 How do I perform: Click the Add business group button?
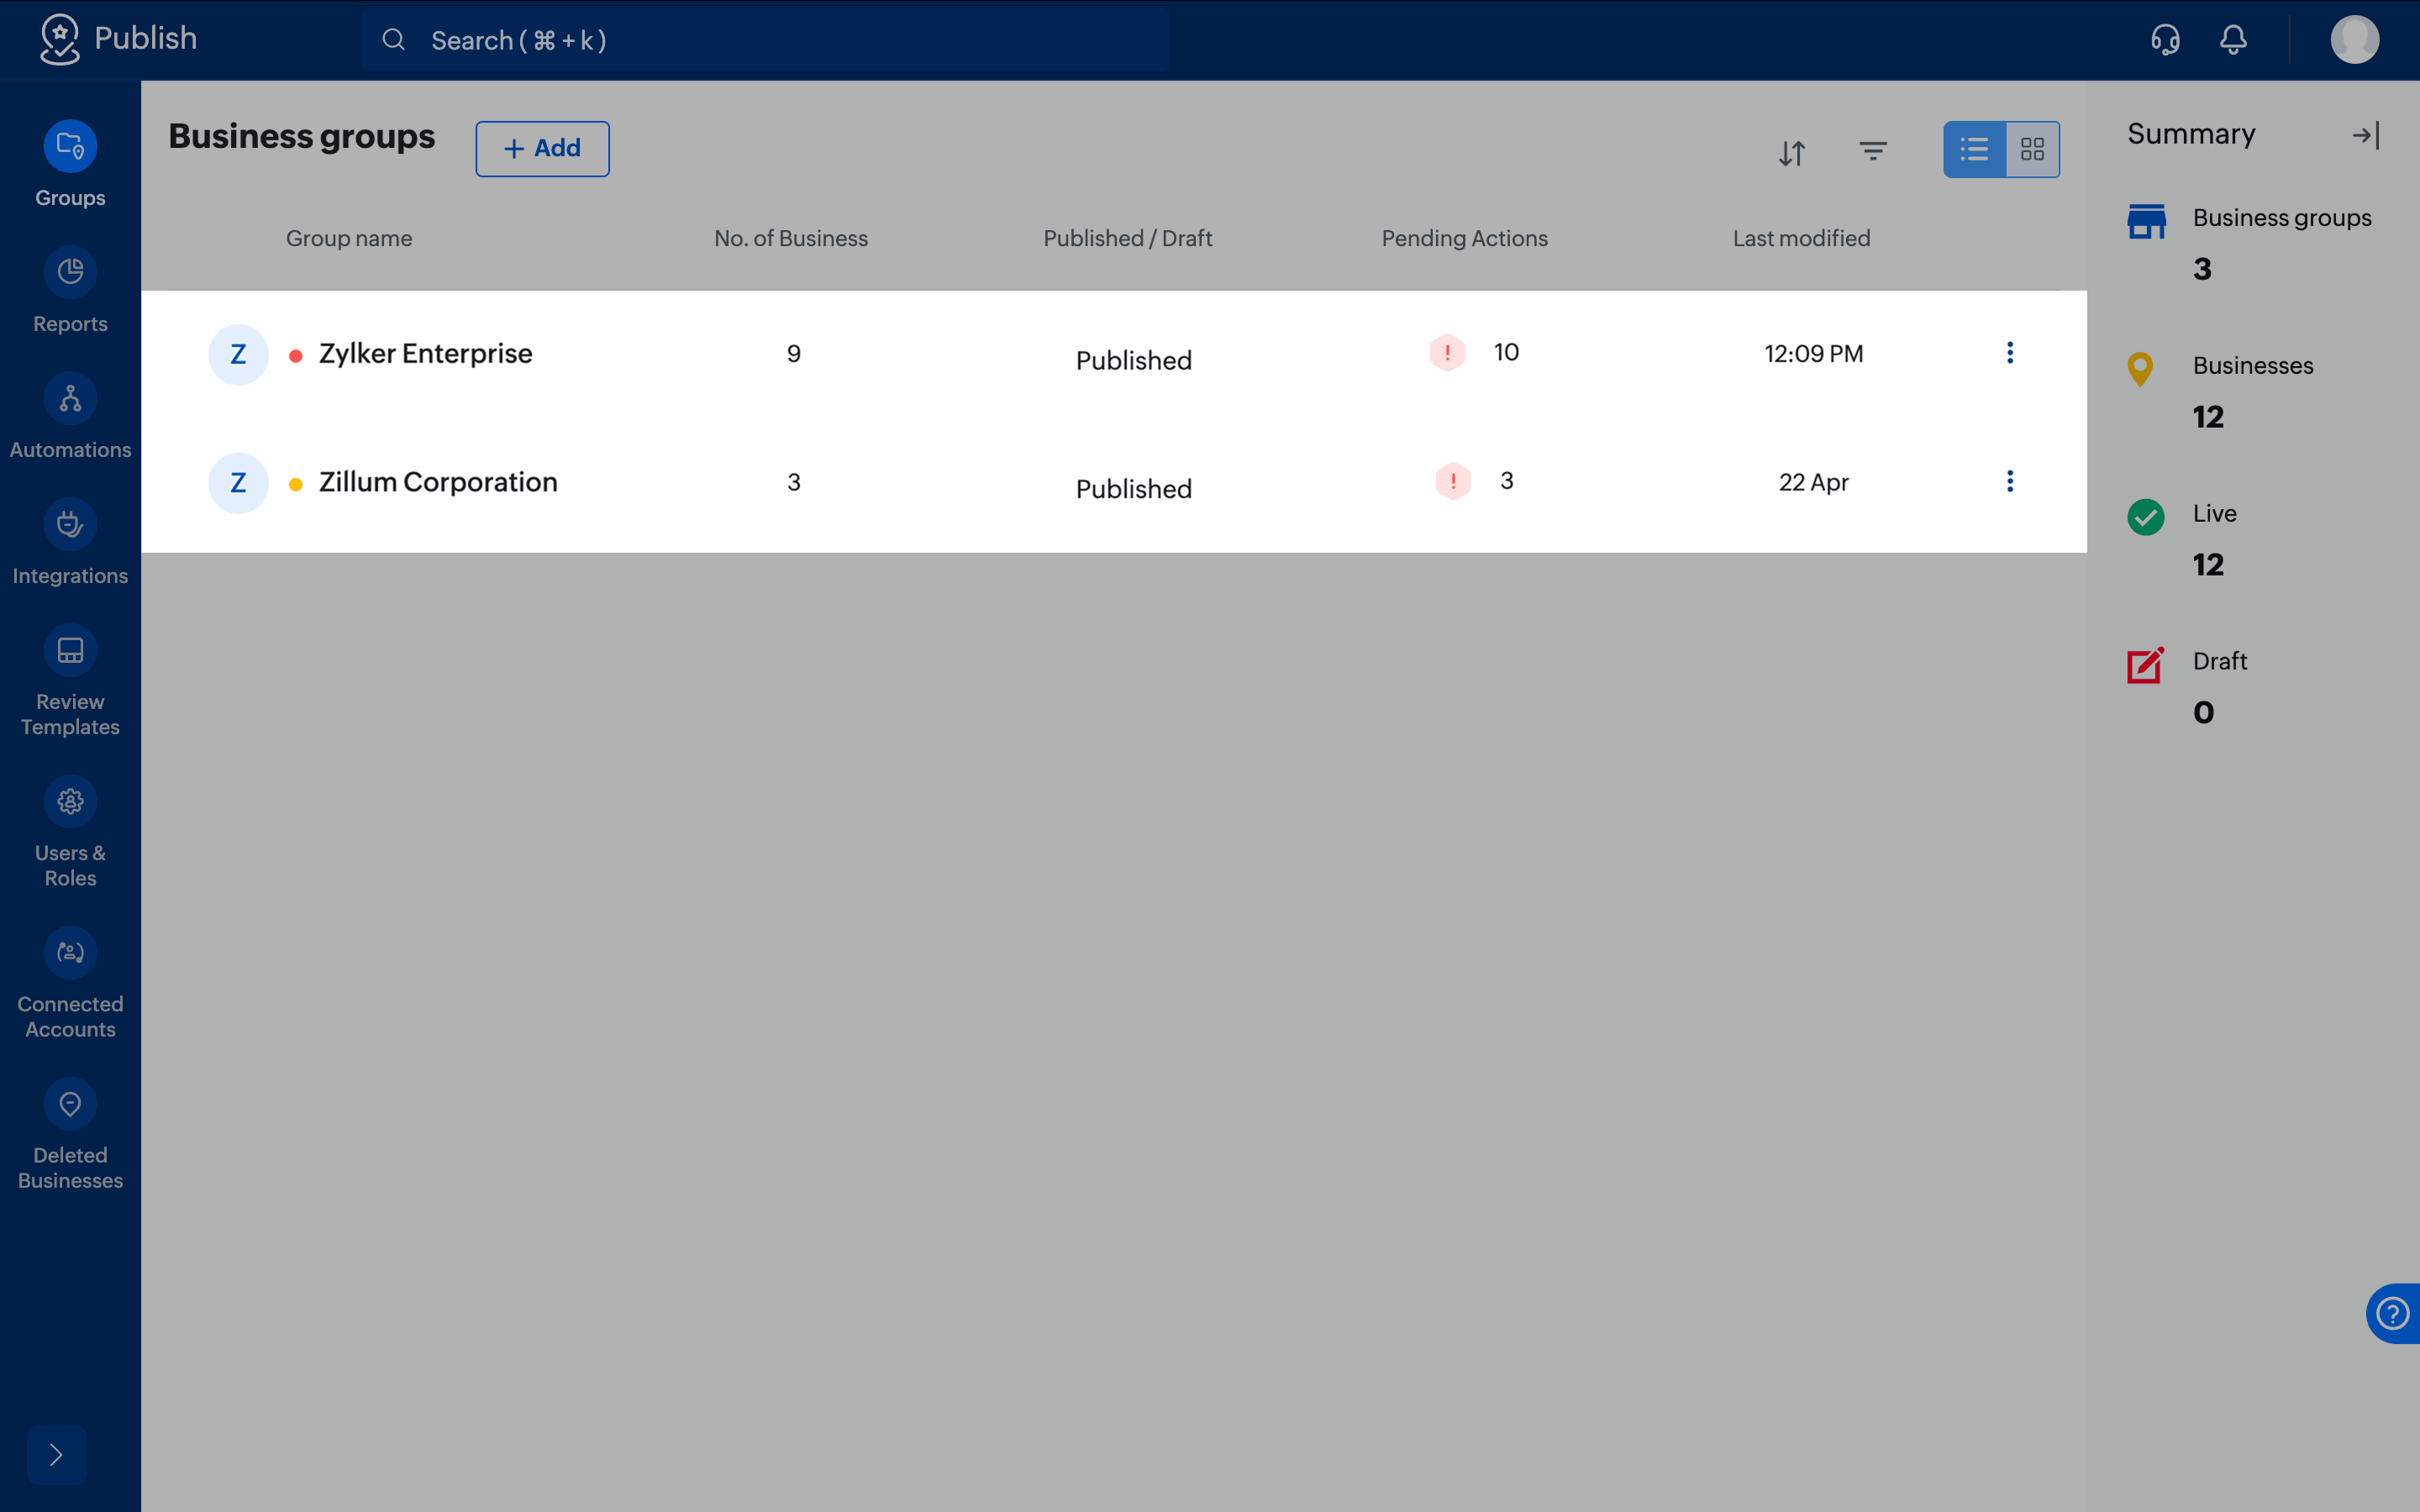(x=542, y=149)
